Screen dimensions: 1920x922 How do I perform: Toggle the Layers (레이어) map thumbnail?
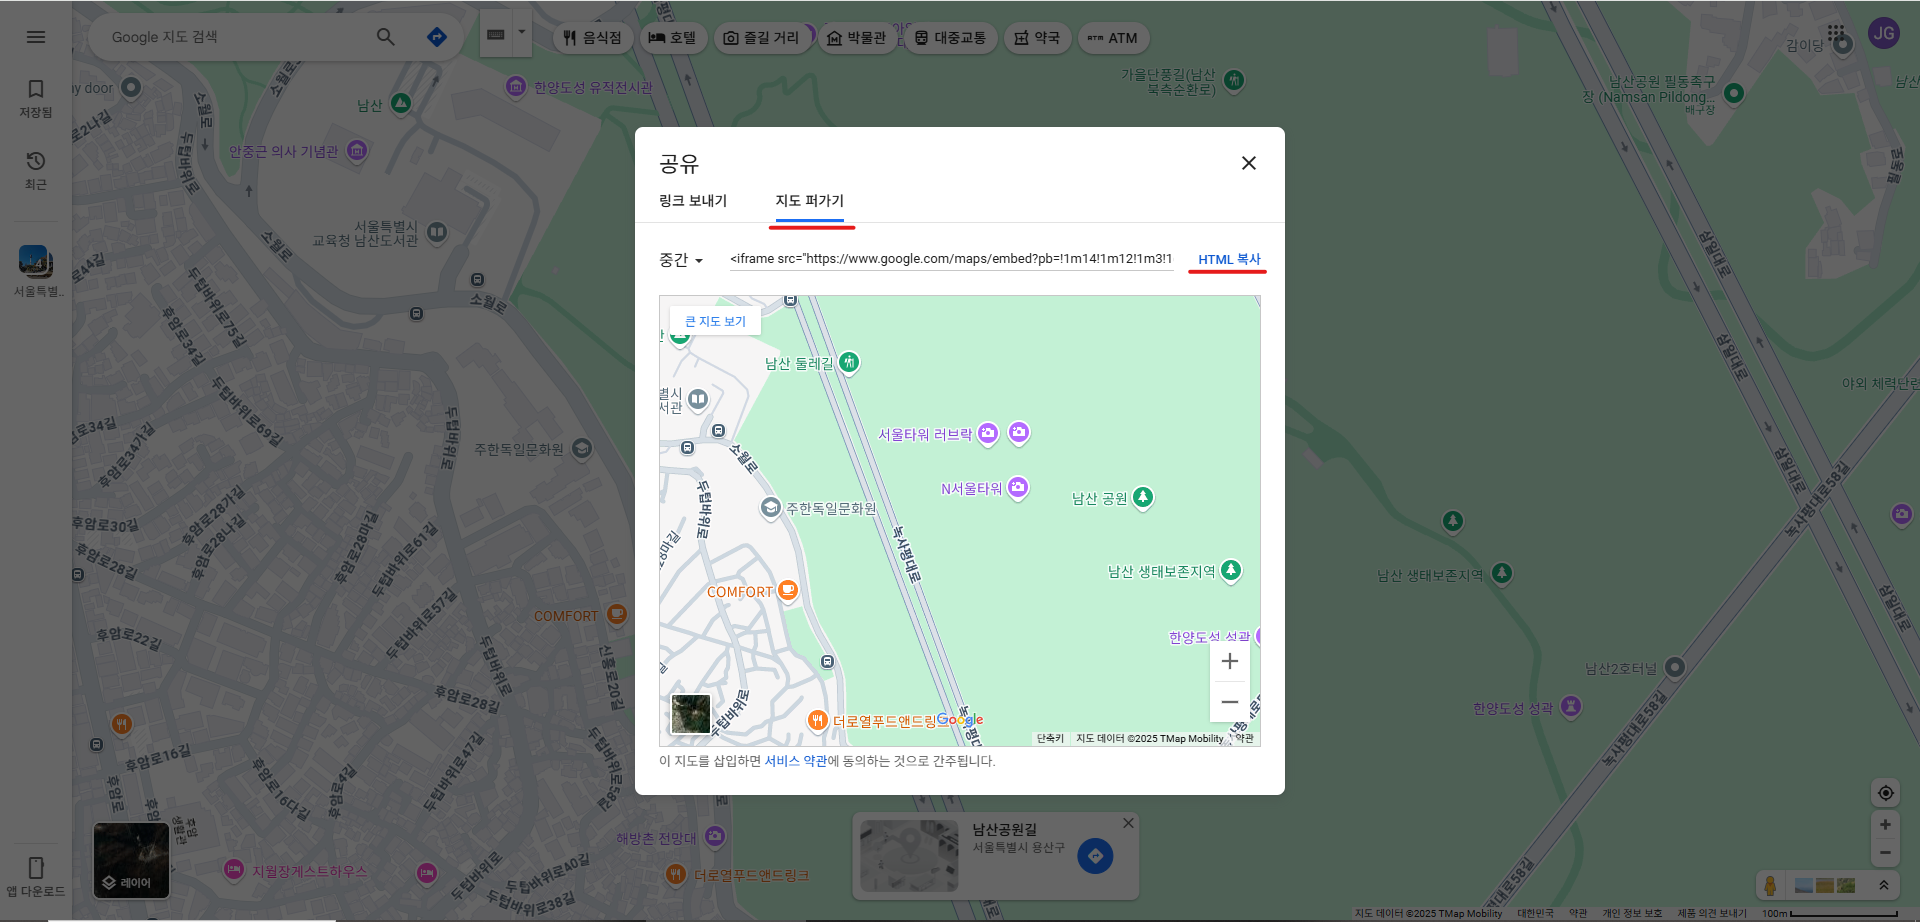click(x=131, y=860)
